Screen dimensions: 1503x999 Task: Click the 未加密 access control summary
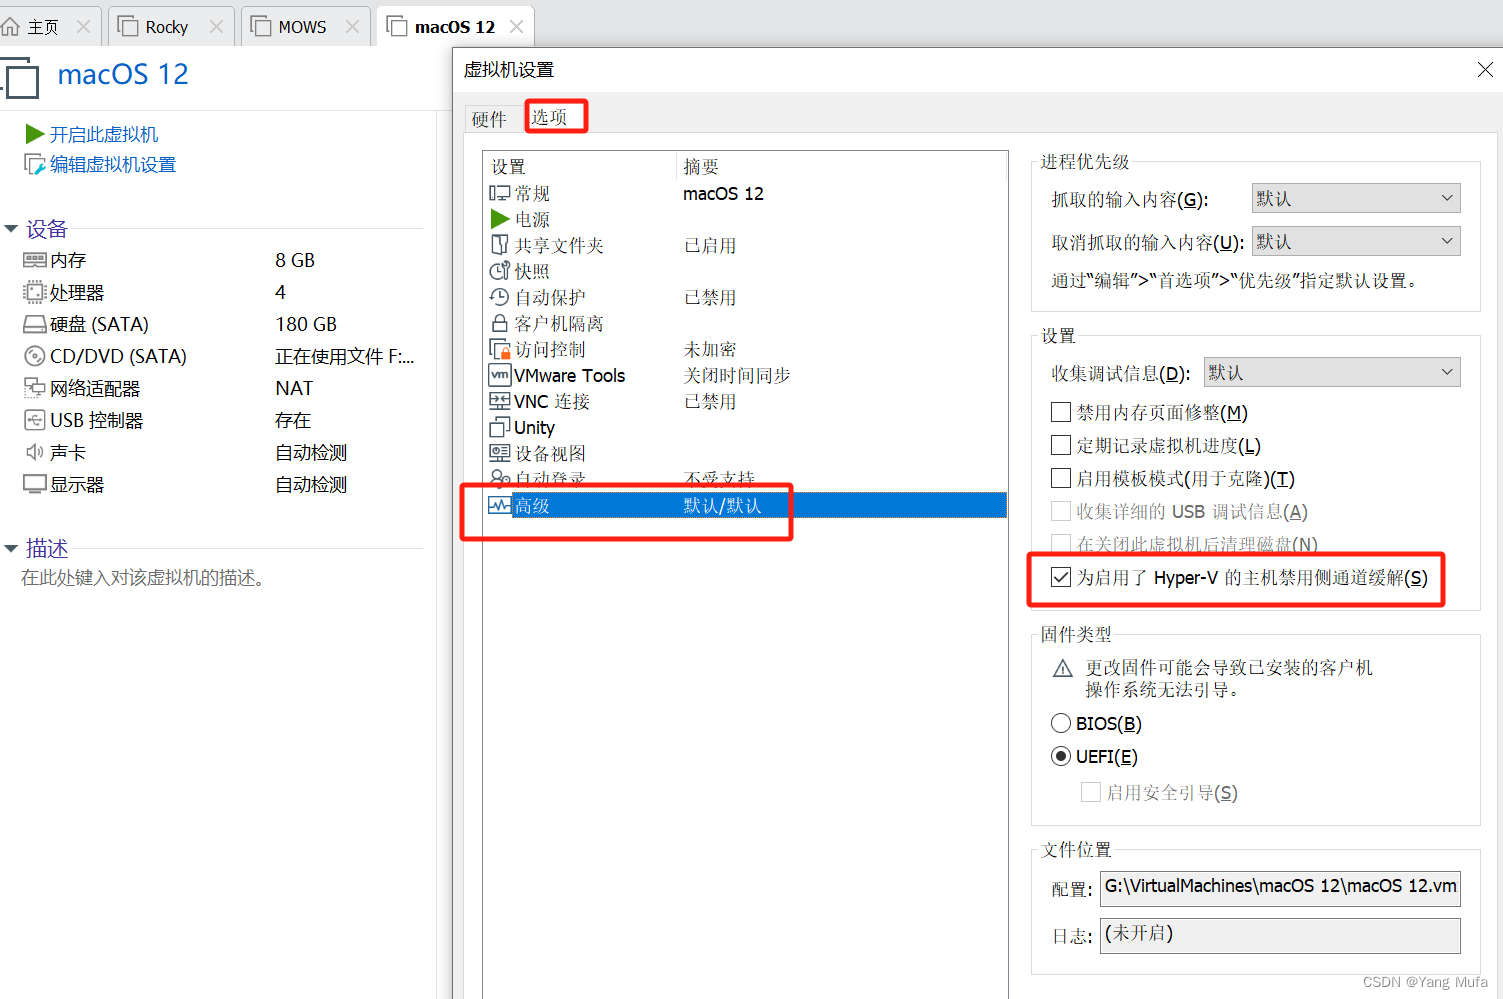(710, 349)
